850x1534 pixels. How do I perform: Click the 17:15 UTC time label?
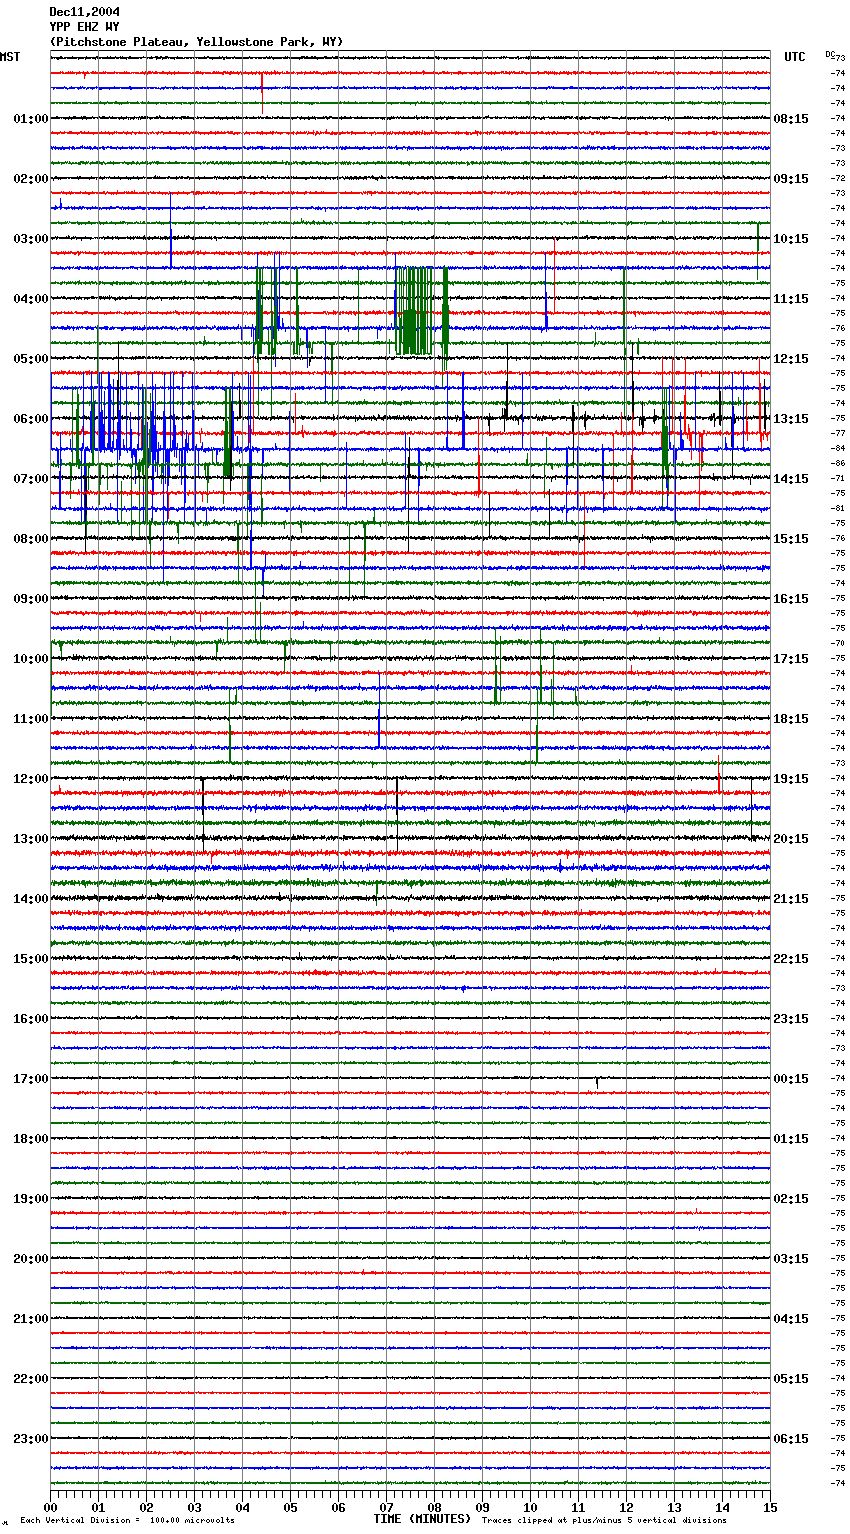click(791, 659)
